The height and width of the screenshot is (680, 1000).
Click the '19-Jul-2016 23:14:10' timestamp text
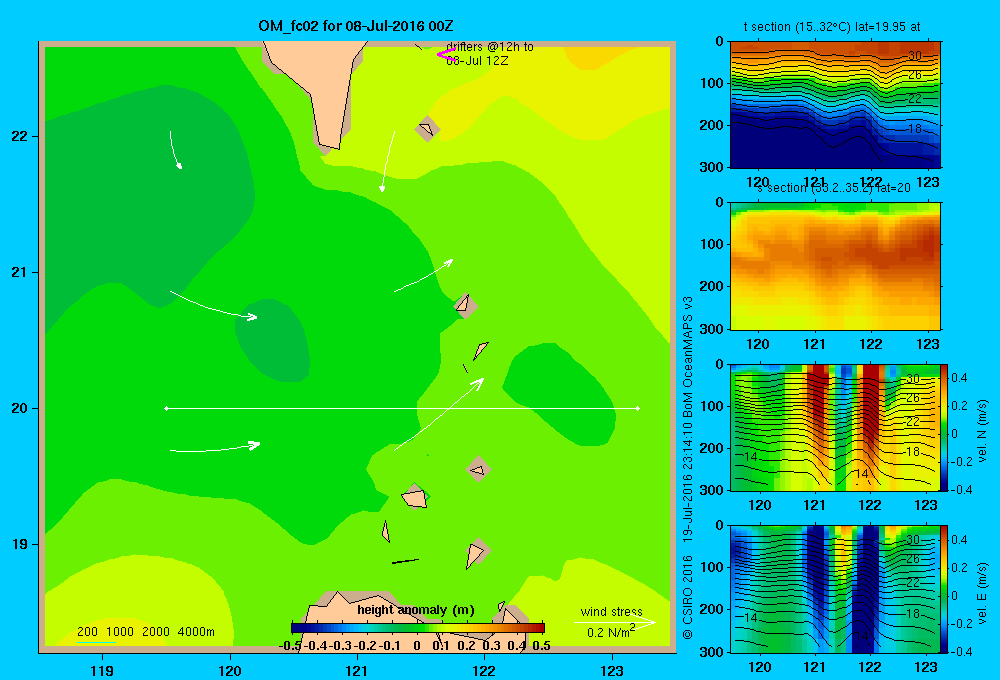click(688, 482)
